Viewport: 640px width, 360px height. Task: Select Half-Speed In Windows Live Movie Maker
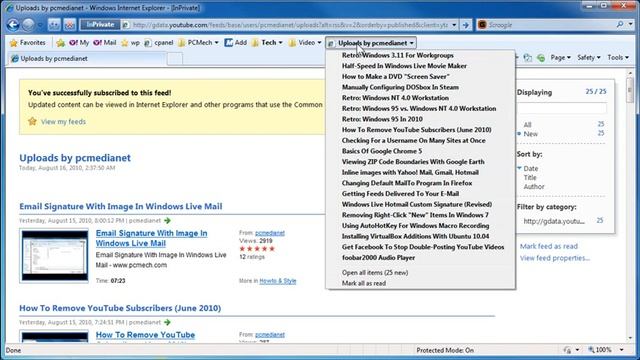click(x=420, y=66)
